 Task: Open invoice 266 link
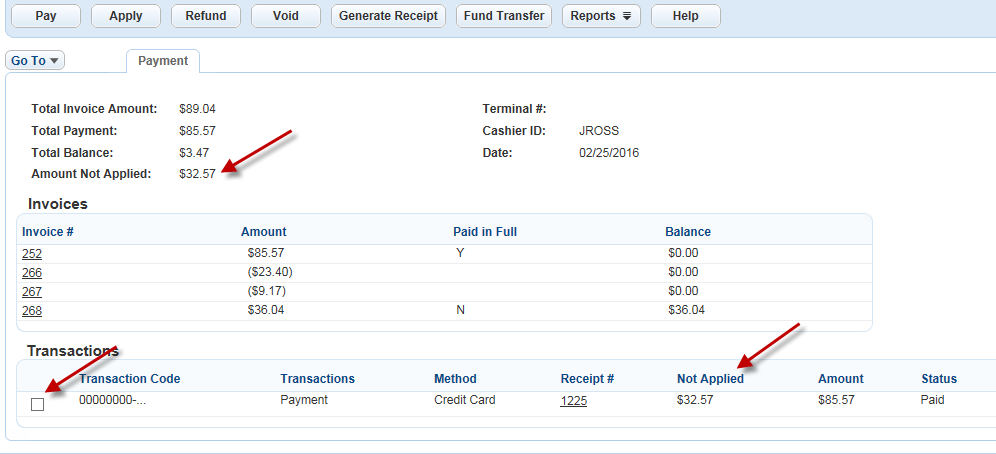point(32,272)
